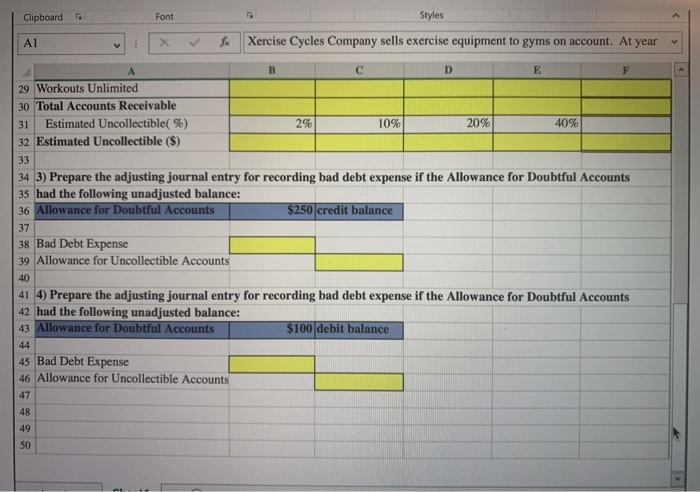This screenshot has height=492, width=700.
Task: Click Allowance for Uncollectible Accounts row 39
Action: point(133,261)
